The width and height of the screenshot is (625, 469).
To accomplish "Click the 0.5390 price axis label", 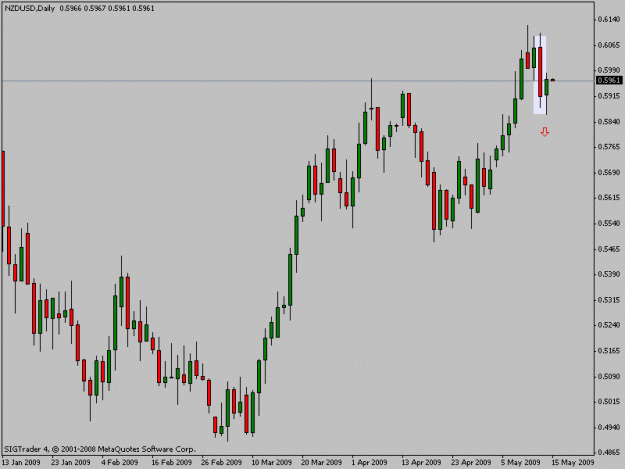I will point(609,275).
